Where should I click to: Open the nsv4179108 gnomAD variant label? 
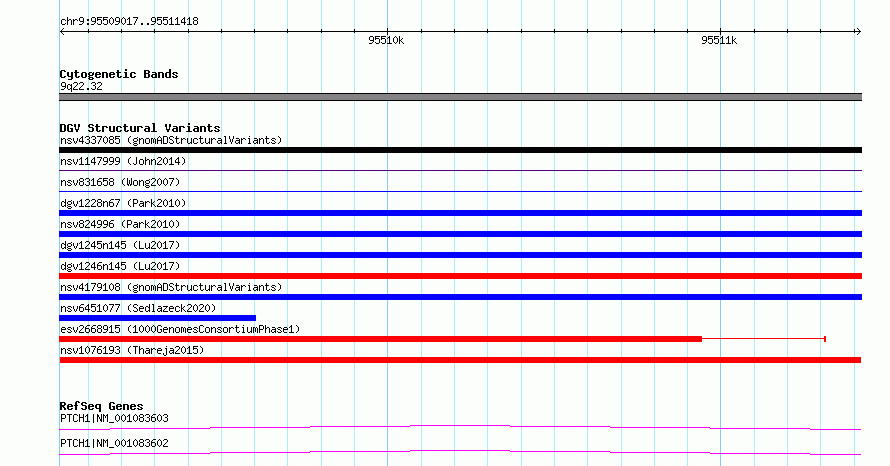tap(171, 287)
